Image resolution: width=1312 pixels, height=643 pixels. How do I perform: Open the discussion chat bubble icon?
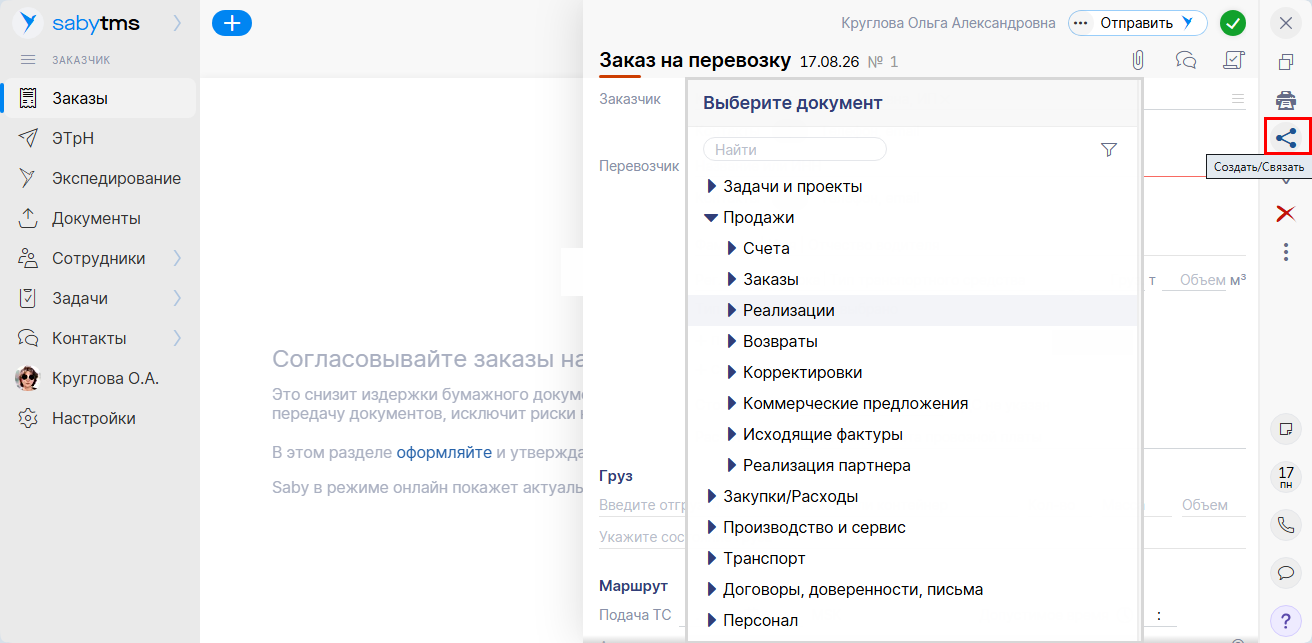click(1186, 60)
